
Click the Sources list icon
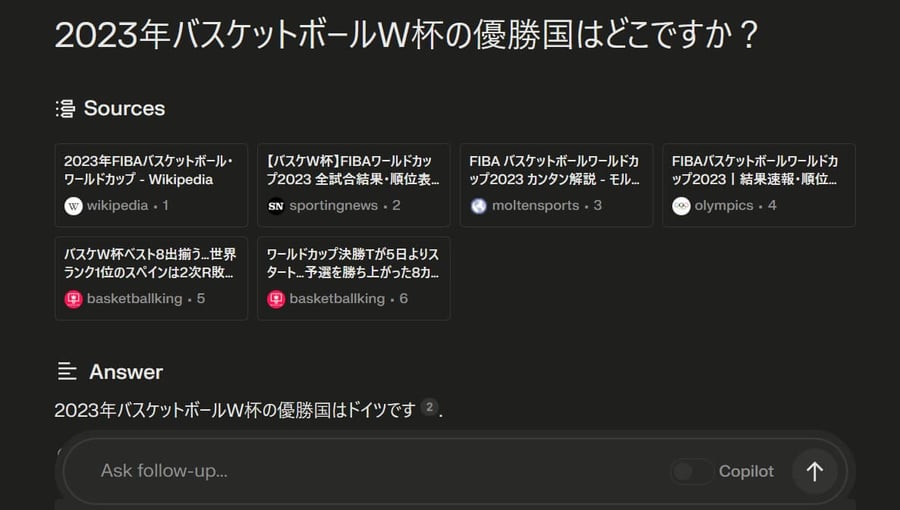tap(65, 108)
